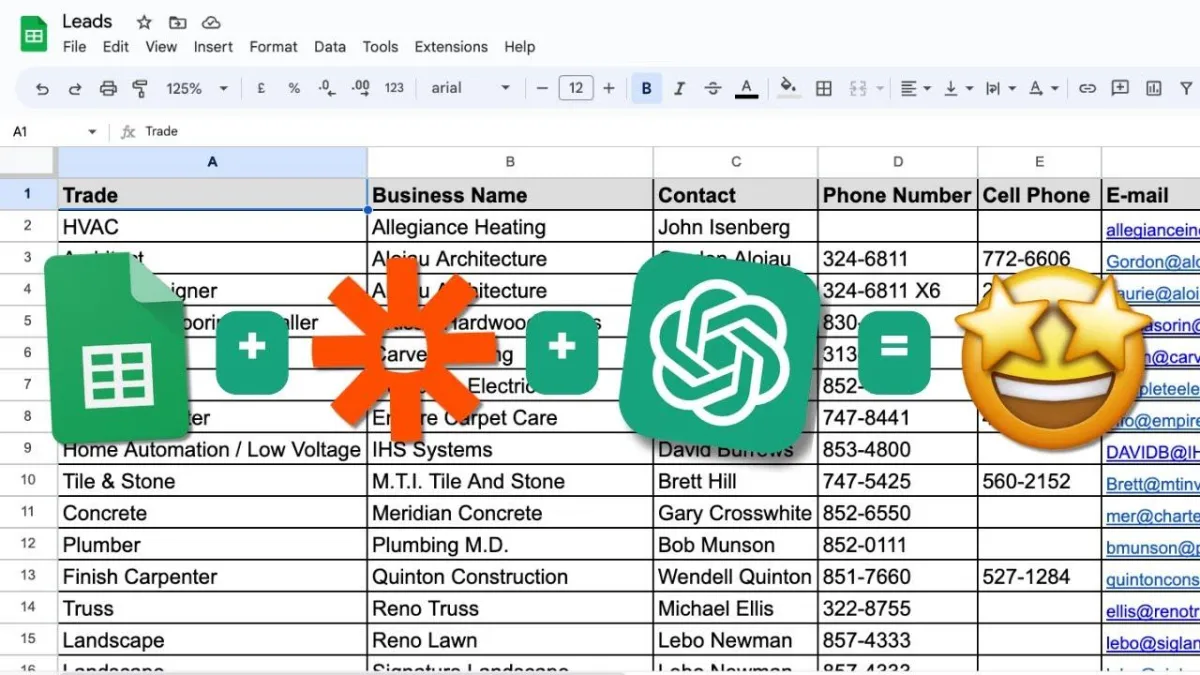Open more number formats (123)
1200x675 pixels.
[x=394, y=88]
